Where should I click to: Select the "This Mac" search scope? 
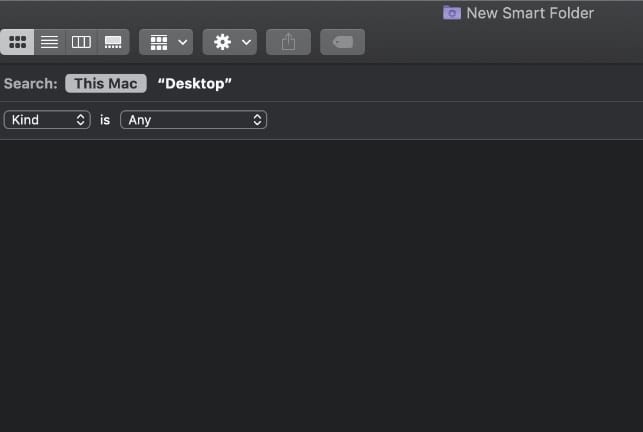106,84
